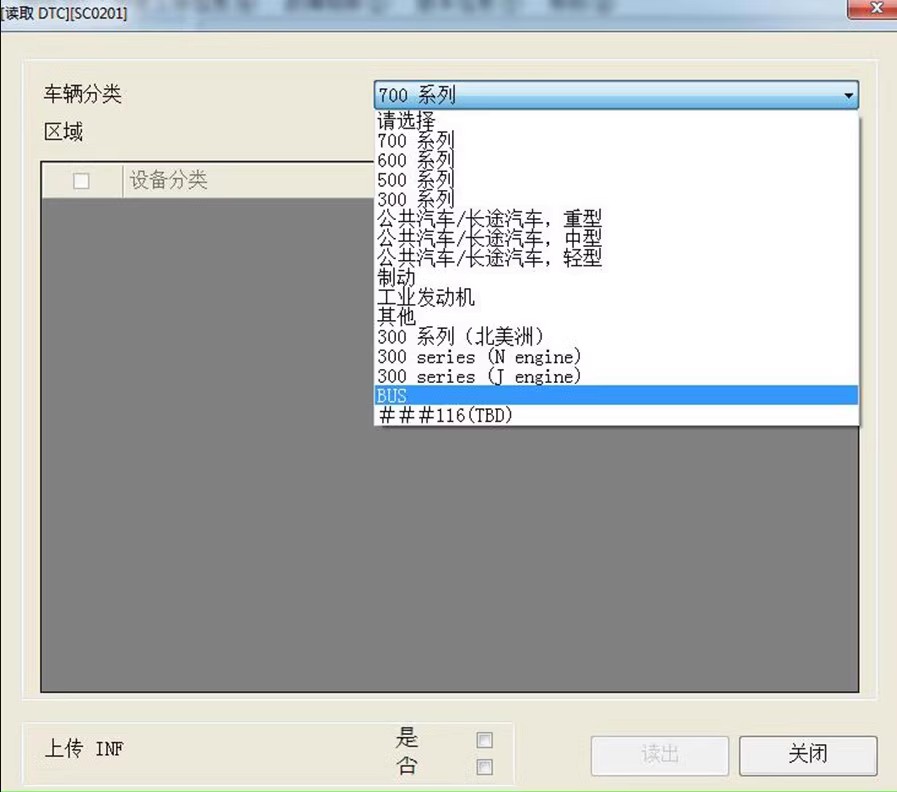Viewport: 897px width, 792px height.
Task: Click the 上传 INF label
Action: point(84,748)
